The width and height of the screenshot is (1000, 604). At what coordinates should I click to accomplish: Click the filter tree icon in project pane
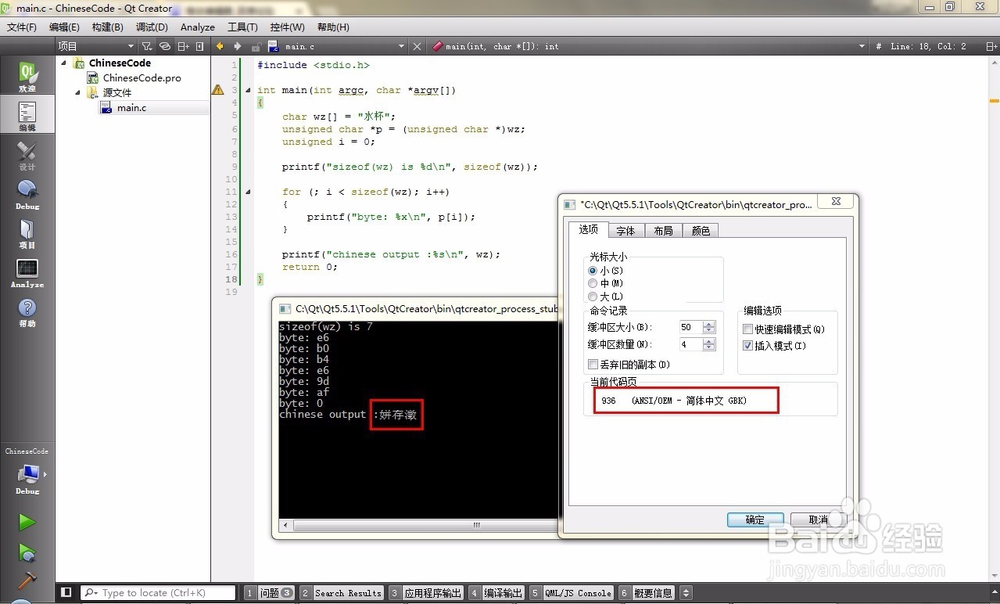[x=147, y=46]
